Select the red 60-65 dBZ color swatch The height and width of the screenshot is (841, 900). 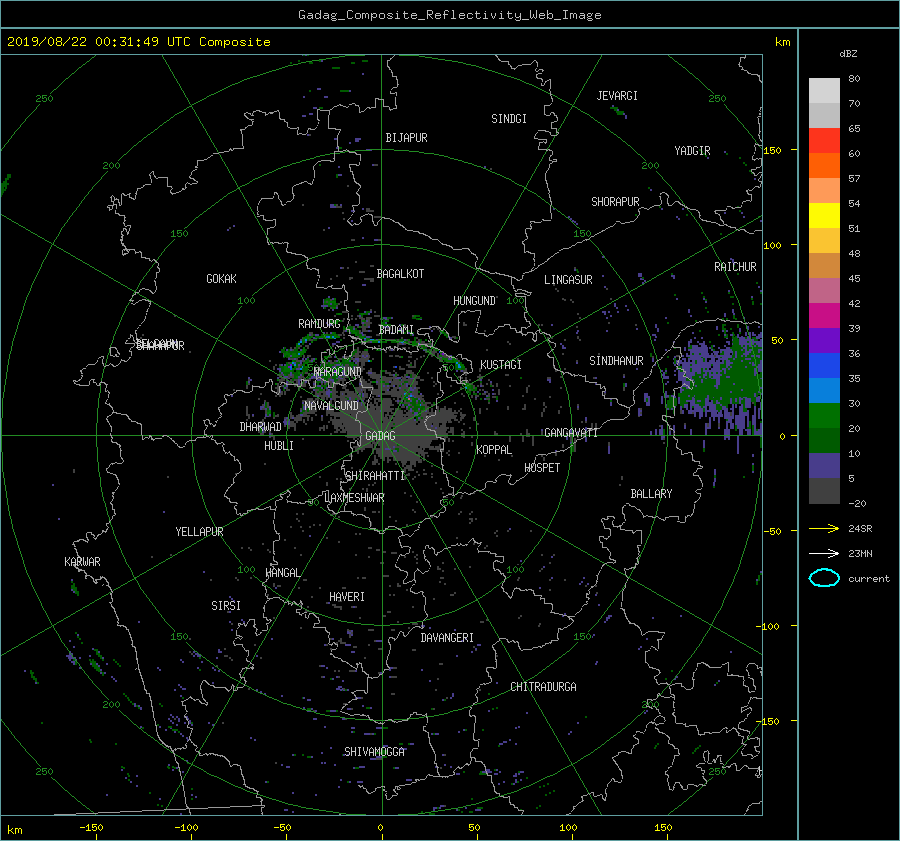(x=824, y=141)
